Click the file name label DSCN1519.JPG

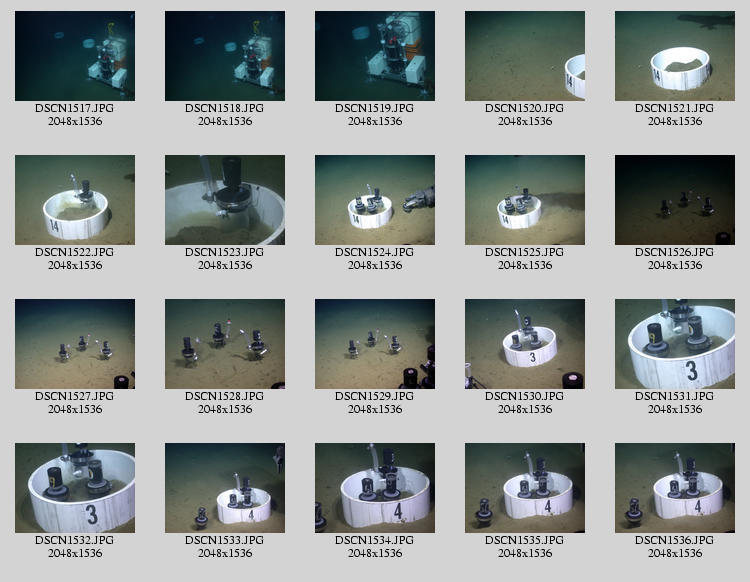[375, 109]
